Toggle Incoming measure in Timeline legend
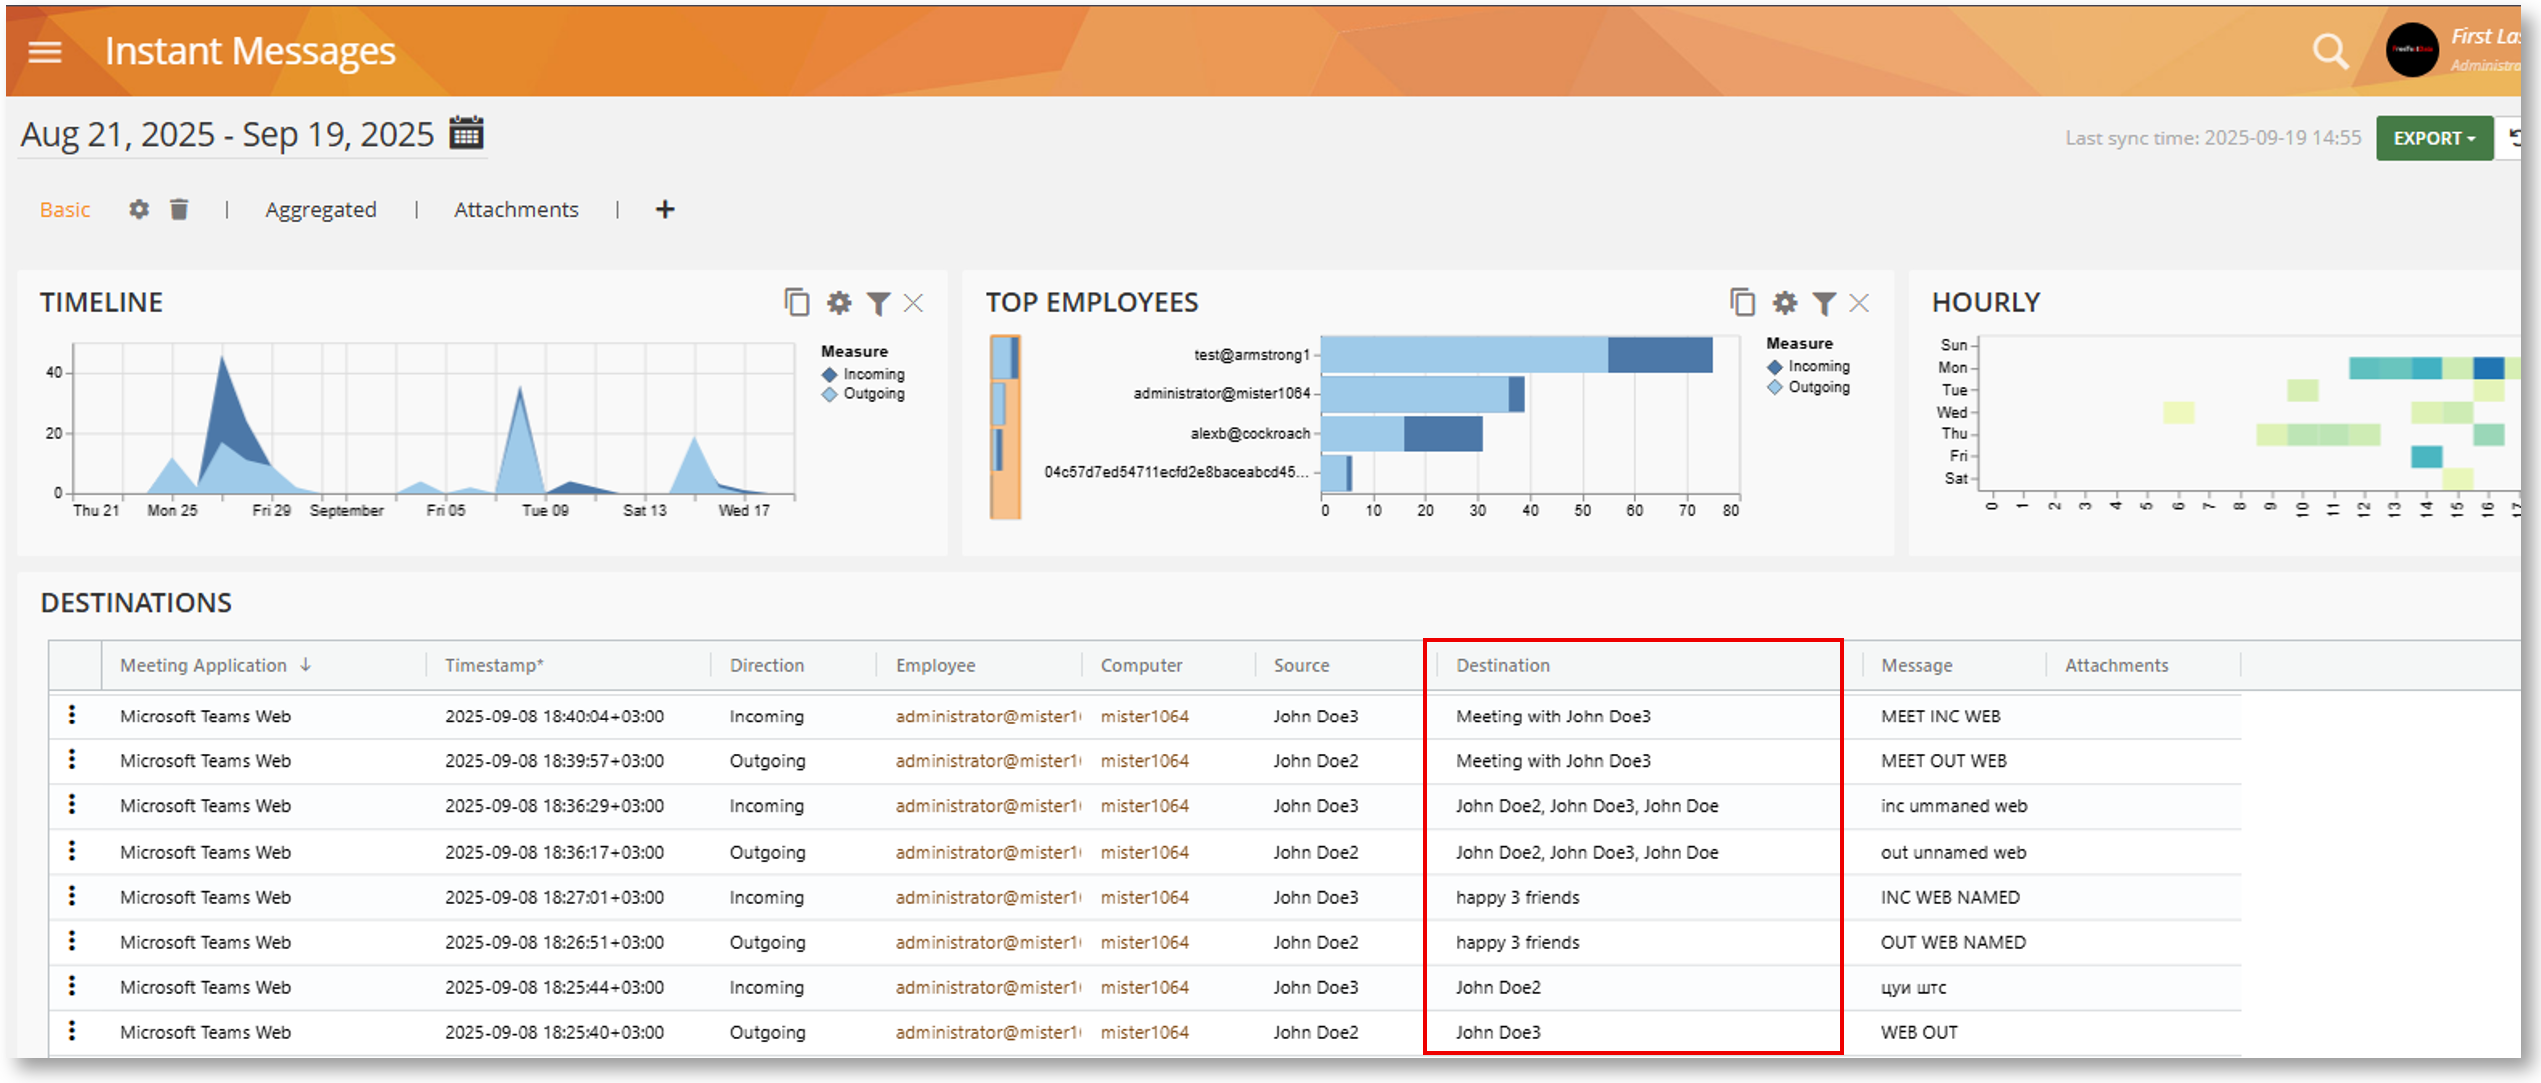This screenshot has height=1083, width=2541. (872, 374)
